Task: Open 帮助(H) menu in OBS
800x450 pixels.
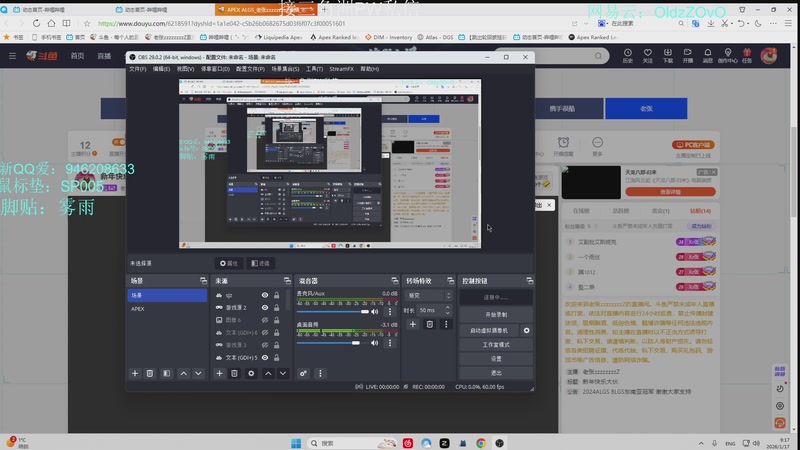Action: coord(369,69)
